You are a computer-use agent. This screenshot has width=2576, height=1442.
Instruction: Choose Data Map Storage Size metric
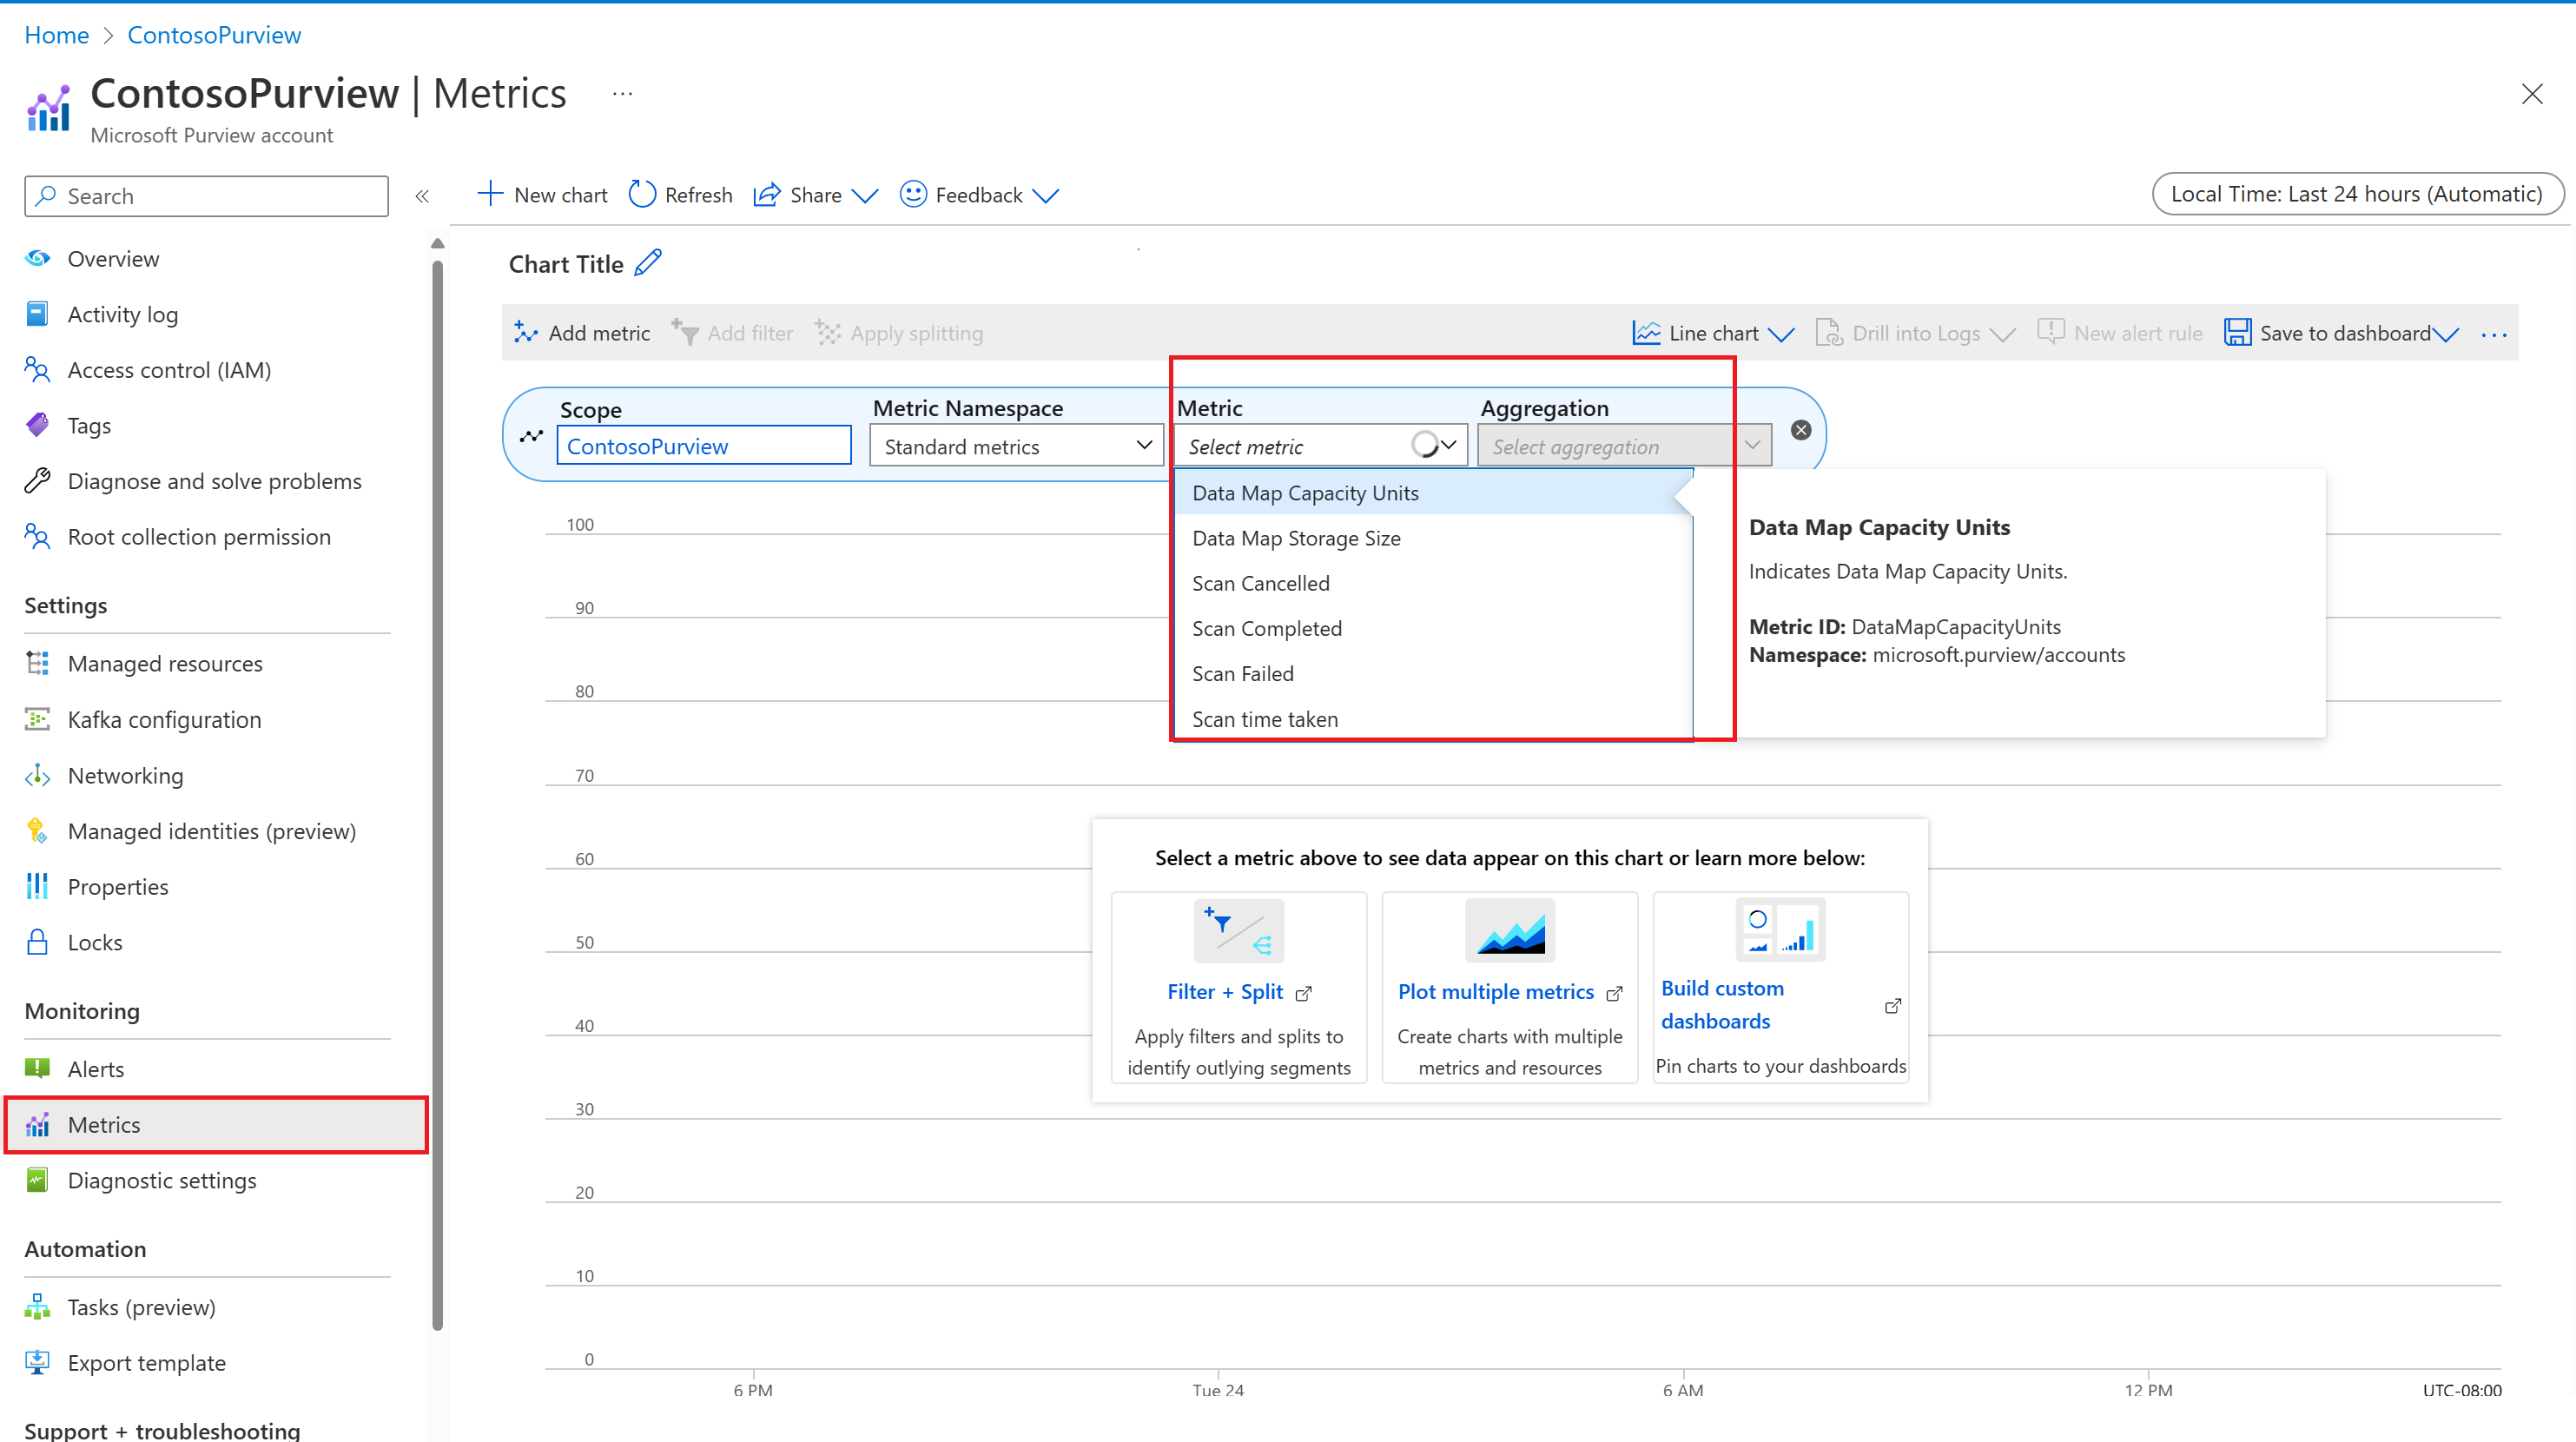tap(1296, 538)
